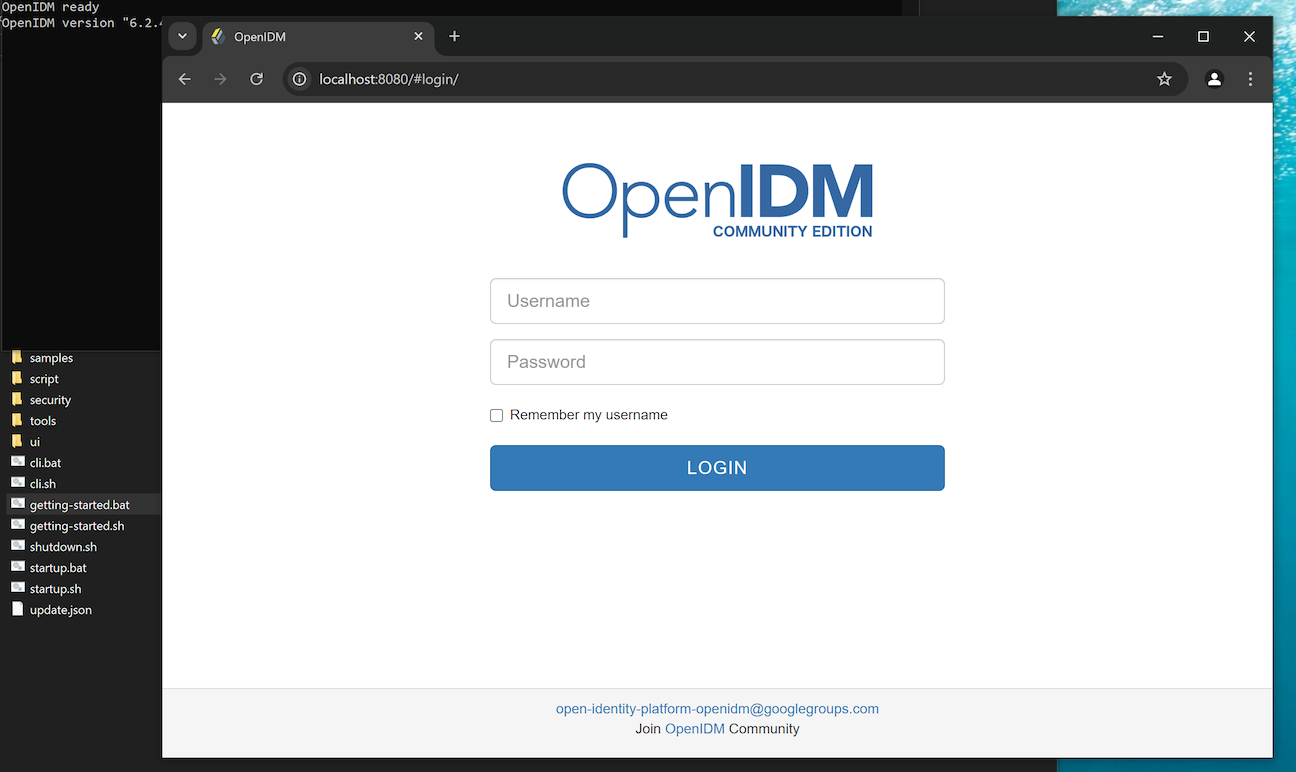Viewport: 1296px width, 772px height.
Task: Enable Remember my username checkbox
Action: (496, 415)
